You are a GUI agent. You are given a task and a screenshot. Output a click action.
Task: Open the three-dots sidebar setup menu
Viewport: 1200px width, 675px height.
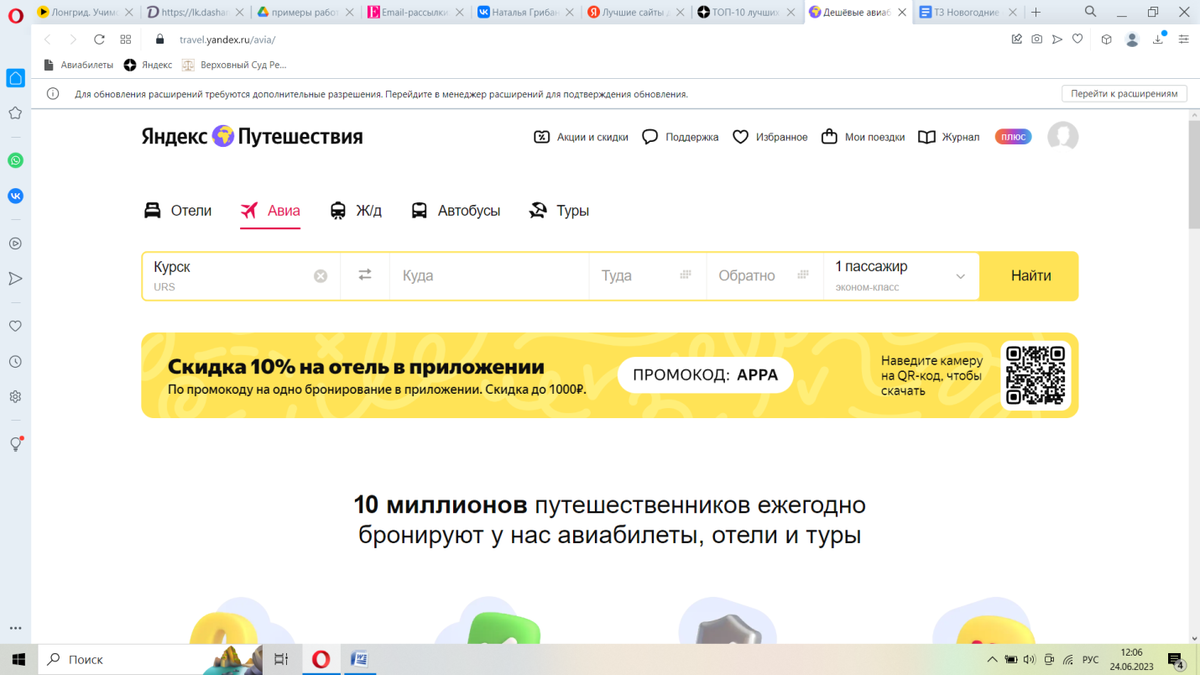pos(16,628)
